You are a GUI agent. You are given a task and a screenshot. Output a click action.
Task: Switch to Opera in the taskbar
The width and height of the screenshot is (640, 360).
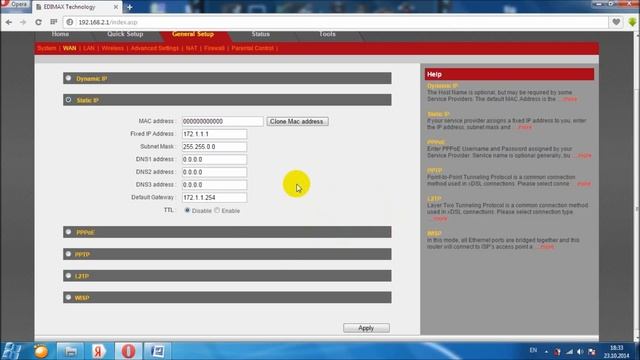(128, 351)
